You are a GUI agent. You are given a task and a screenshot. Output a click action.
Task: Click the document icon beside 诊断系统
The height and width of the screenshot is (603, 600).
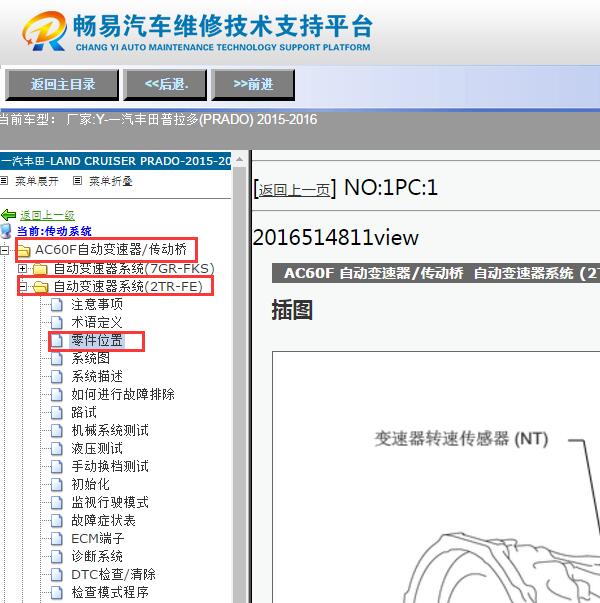click(x=57, y=557)
